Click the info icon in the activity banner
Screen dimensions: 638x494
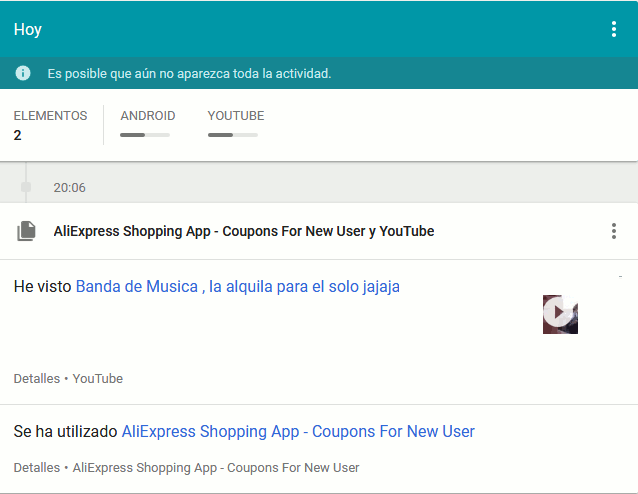click(23, 73)
